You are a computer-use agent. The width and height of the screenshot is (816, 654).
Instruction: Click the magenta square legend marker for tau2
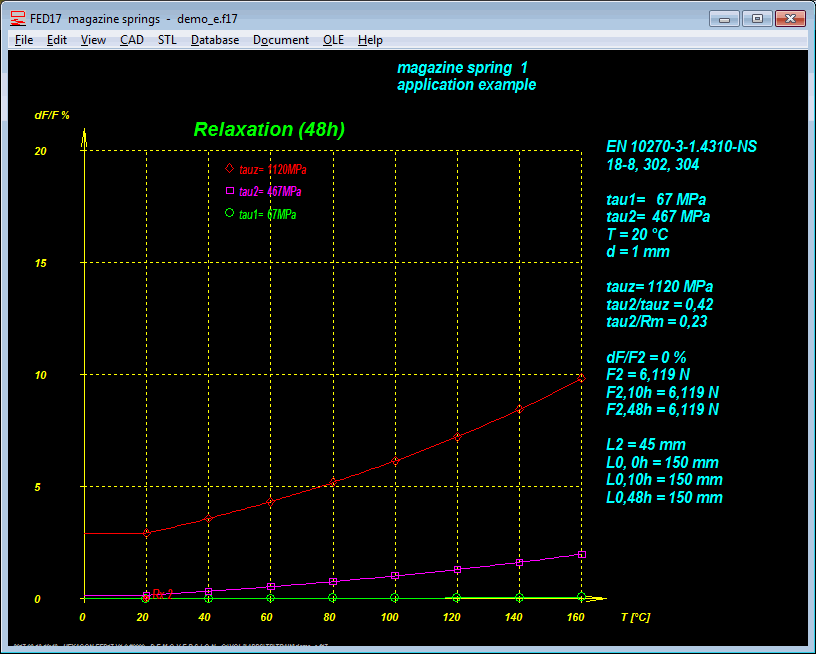(x=230, y=190)
